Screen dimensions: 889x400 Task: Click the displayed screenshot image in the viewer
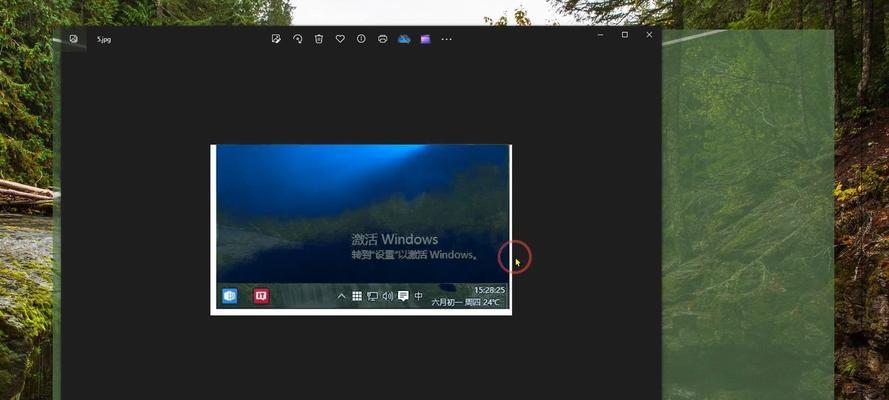[x=361, y=229]
